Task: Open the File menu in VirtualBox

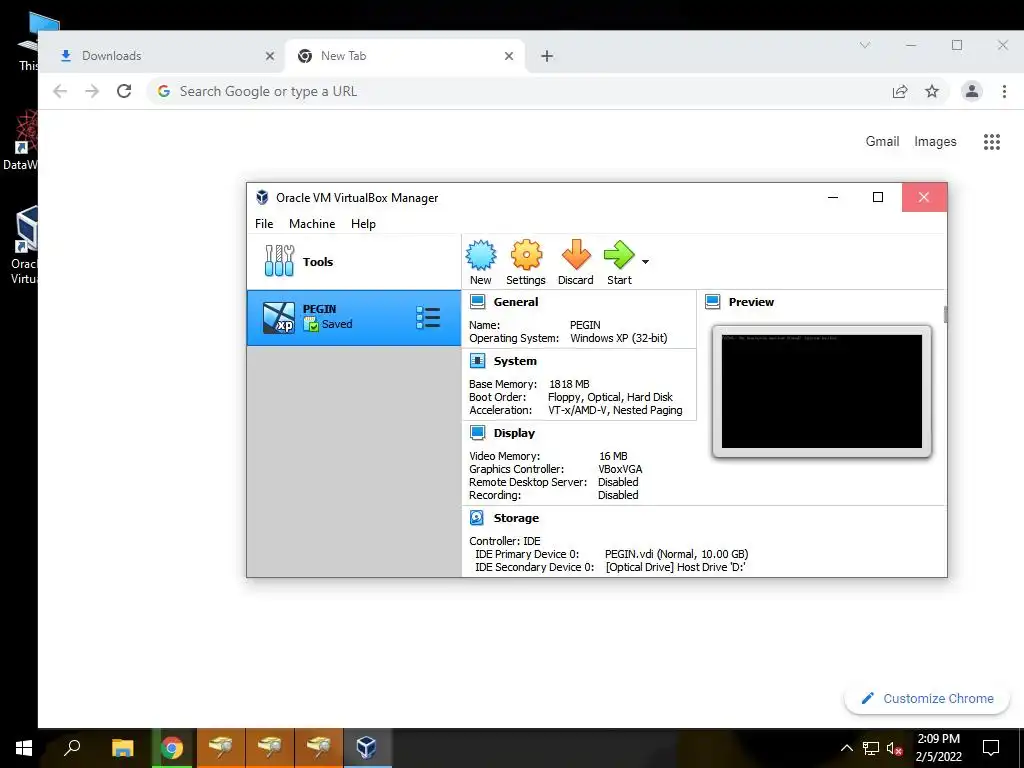Action: [264, 224]
